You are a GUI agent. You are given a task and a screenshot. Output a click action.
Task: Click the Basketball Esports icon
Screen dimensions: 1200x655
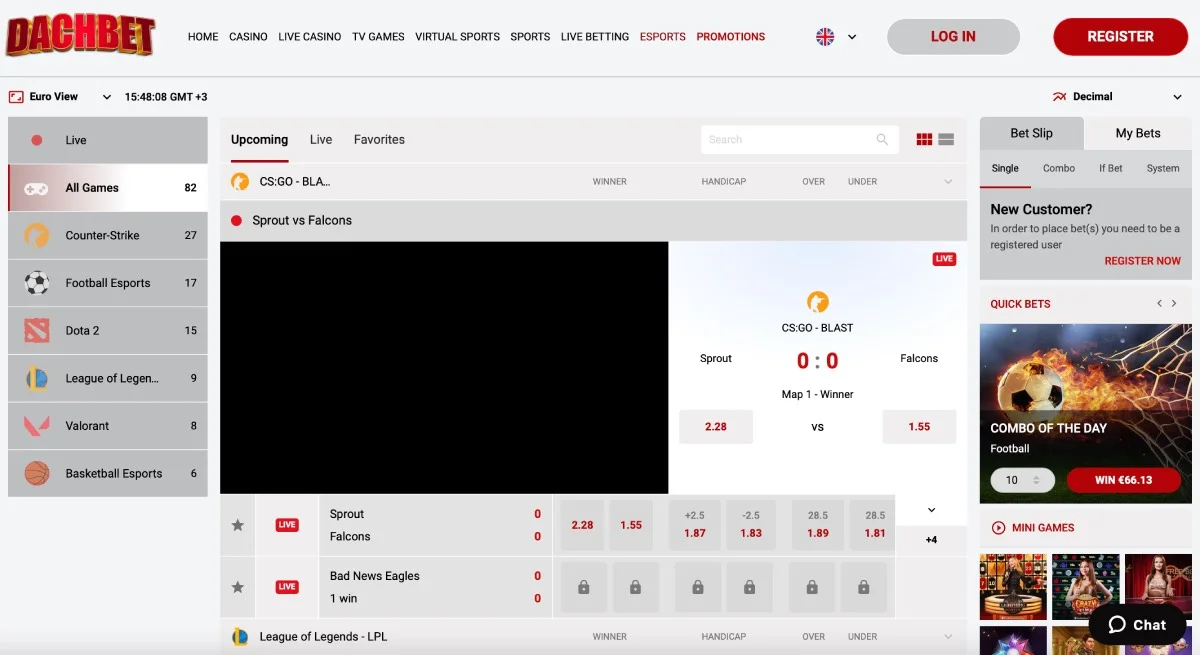(x=37, y=473)
